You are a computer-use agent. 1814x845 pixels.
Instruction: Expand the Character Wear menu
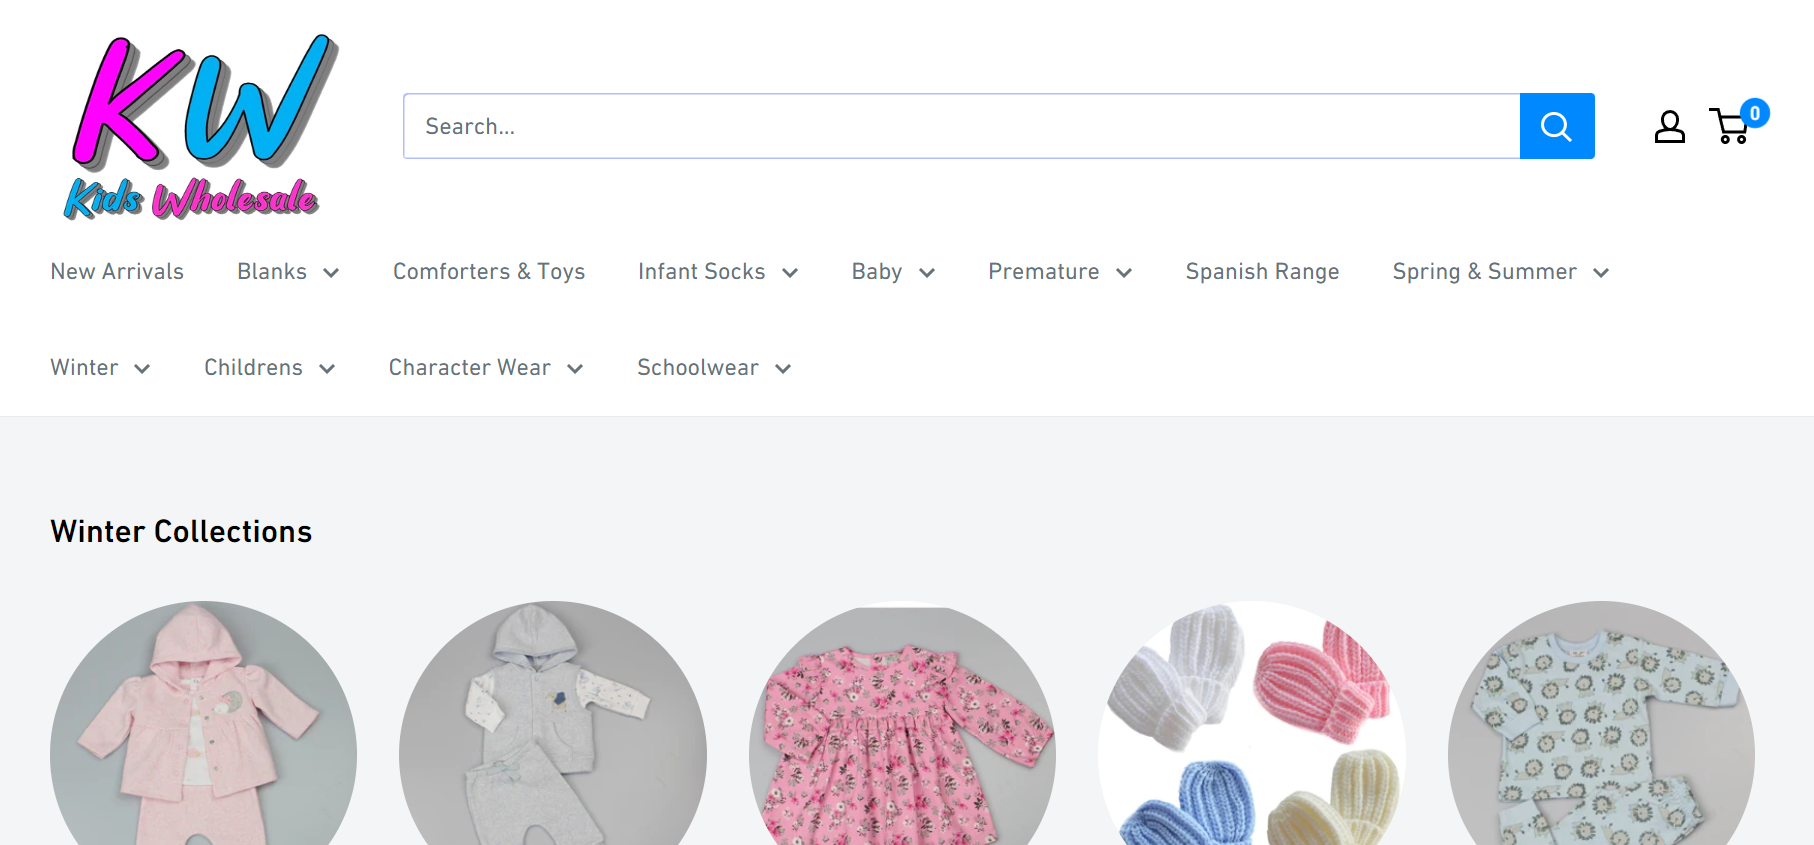pos(486,368)
